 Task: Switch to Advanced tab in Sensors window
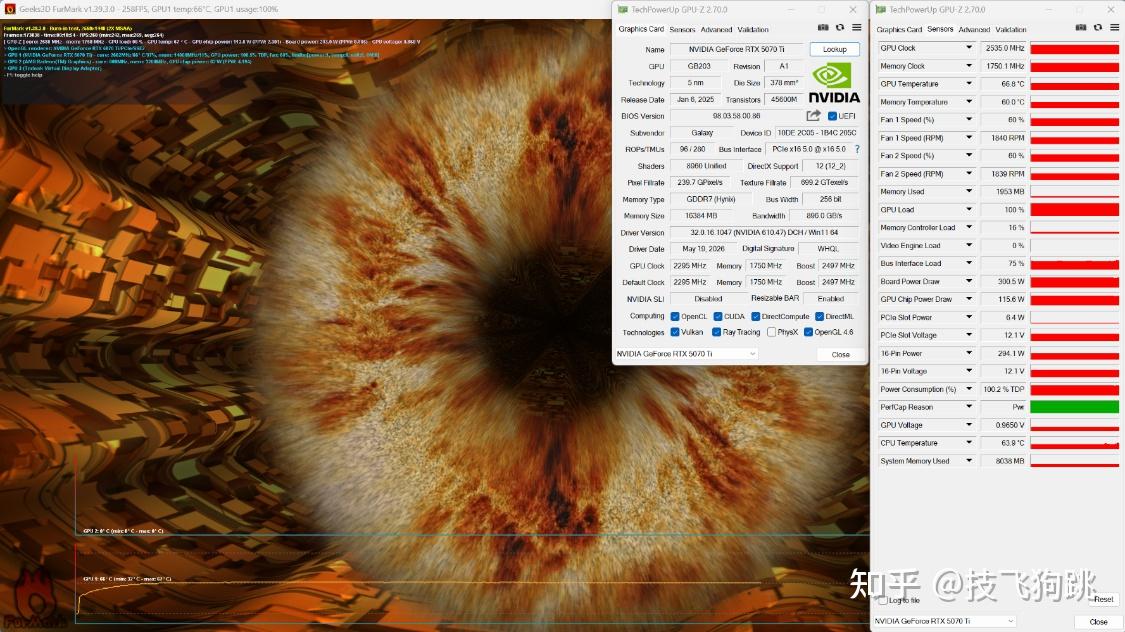(x=974, y=29)
